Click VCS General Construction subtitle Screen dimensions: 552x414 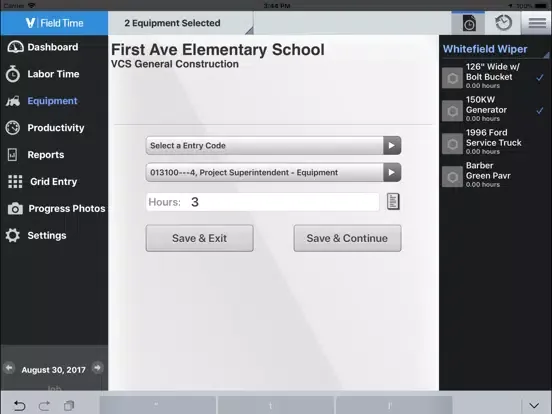click(175, 64)
